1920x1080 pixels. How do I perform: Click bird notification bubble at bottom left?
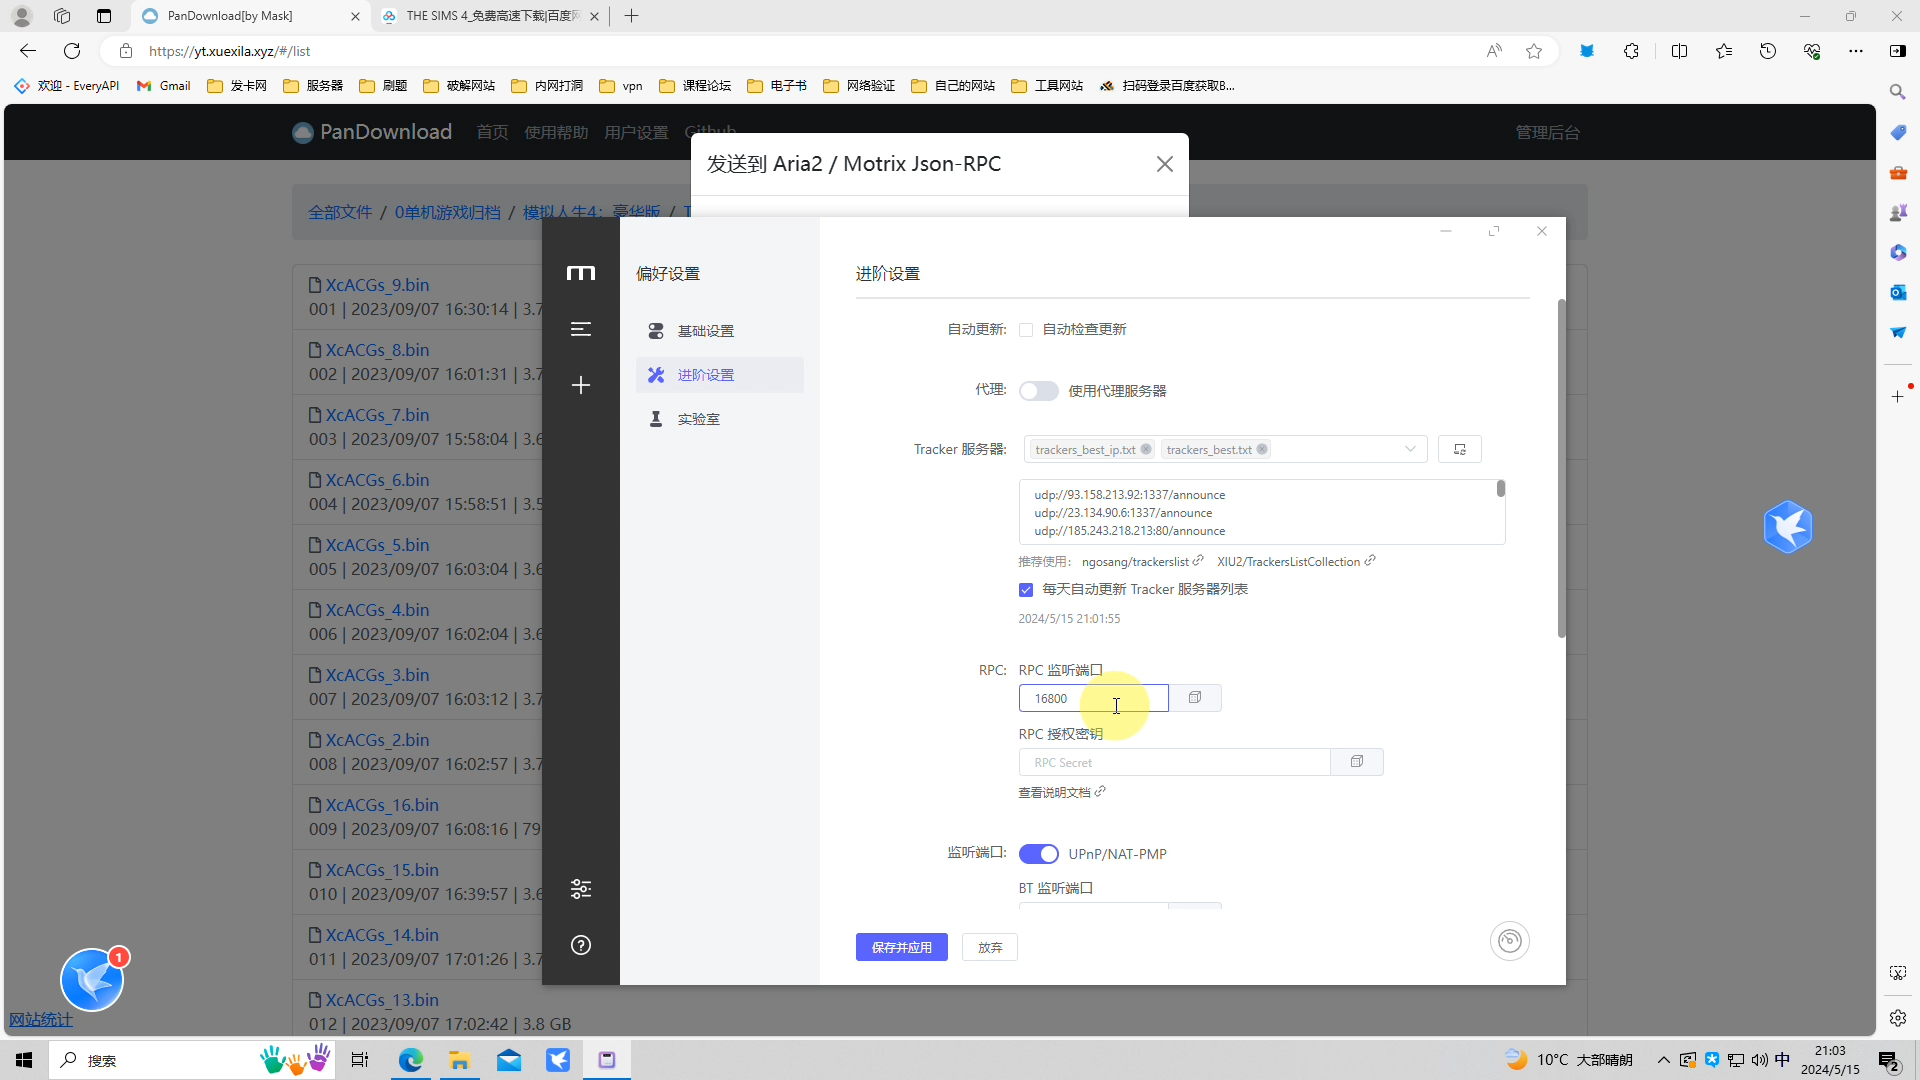click(x=92, y=980)
